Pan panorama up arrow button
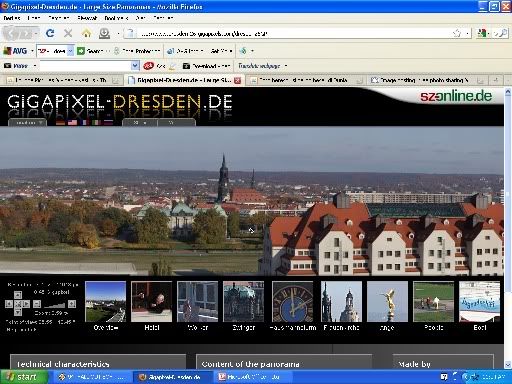The image size is (512, 384). (x=18, y=295)
